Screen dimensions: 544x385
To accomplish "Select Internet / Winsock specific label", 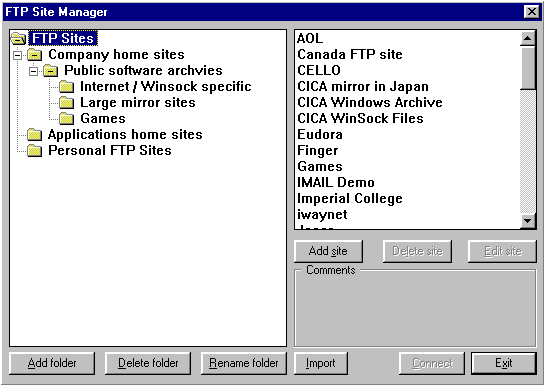I will (166, 87).
